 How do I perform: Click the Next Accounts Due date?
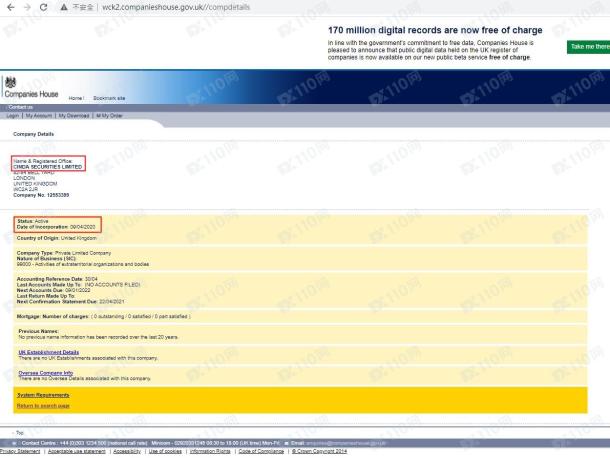coord(78,290)
